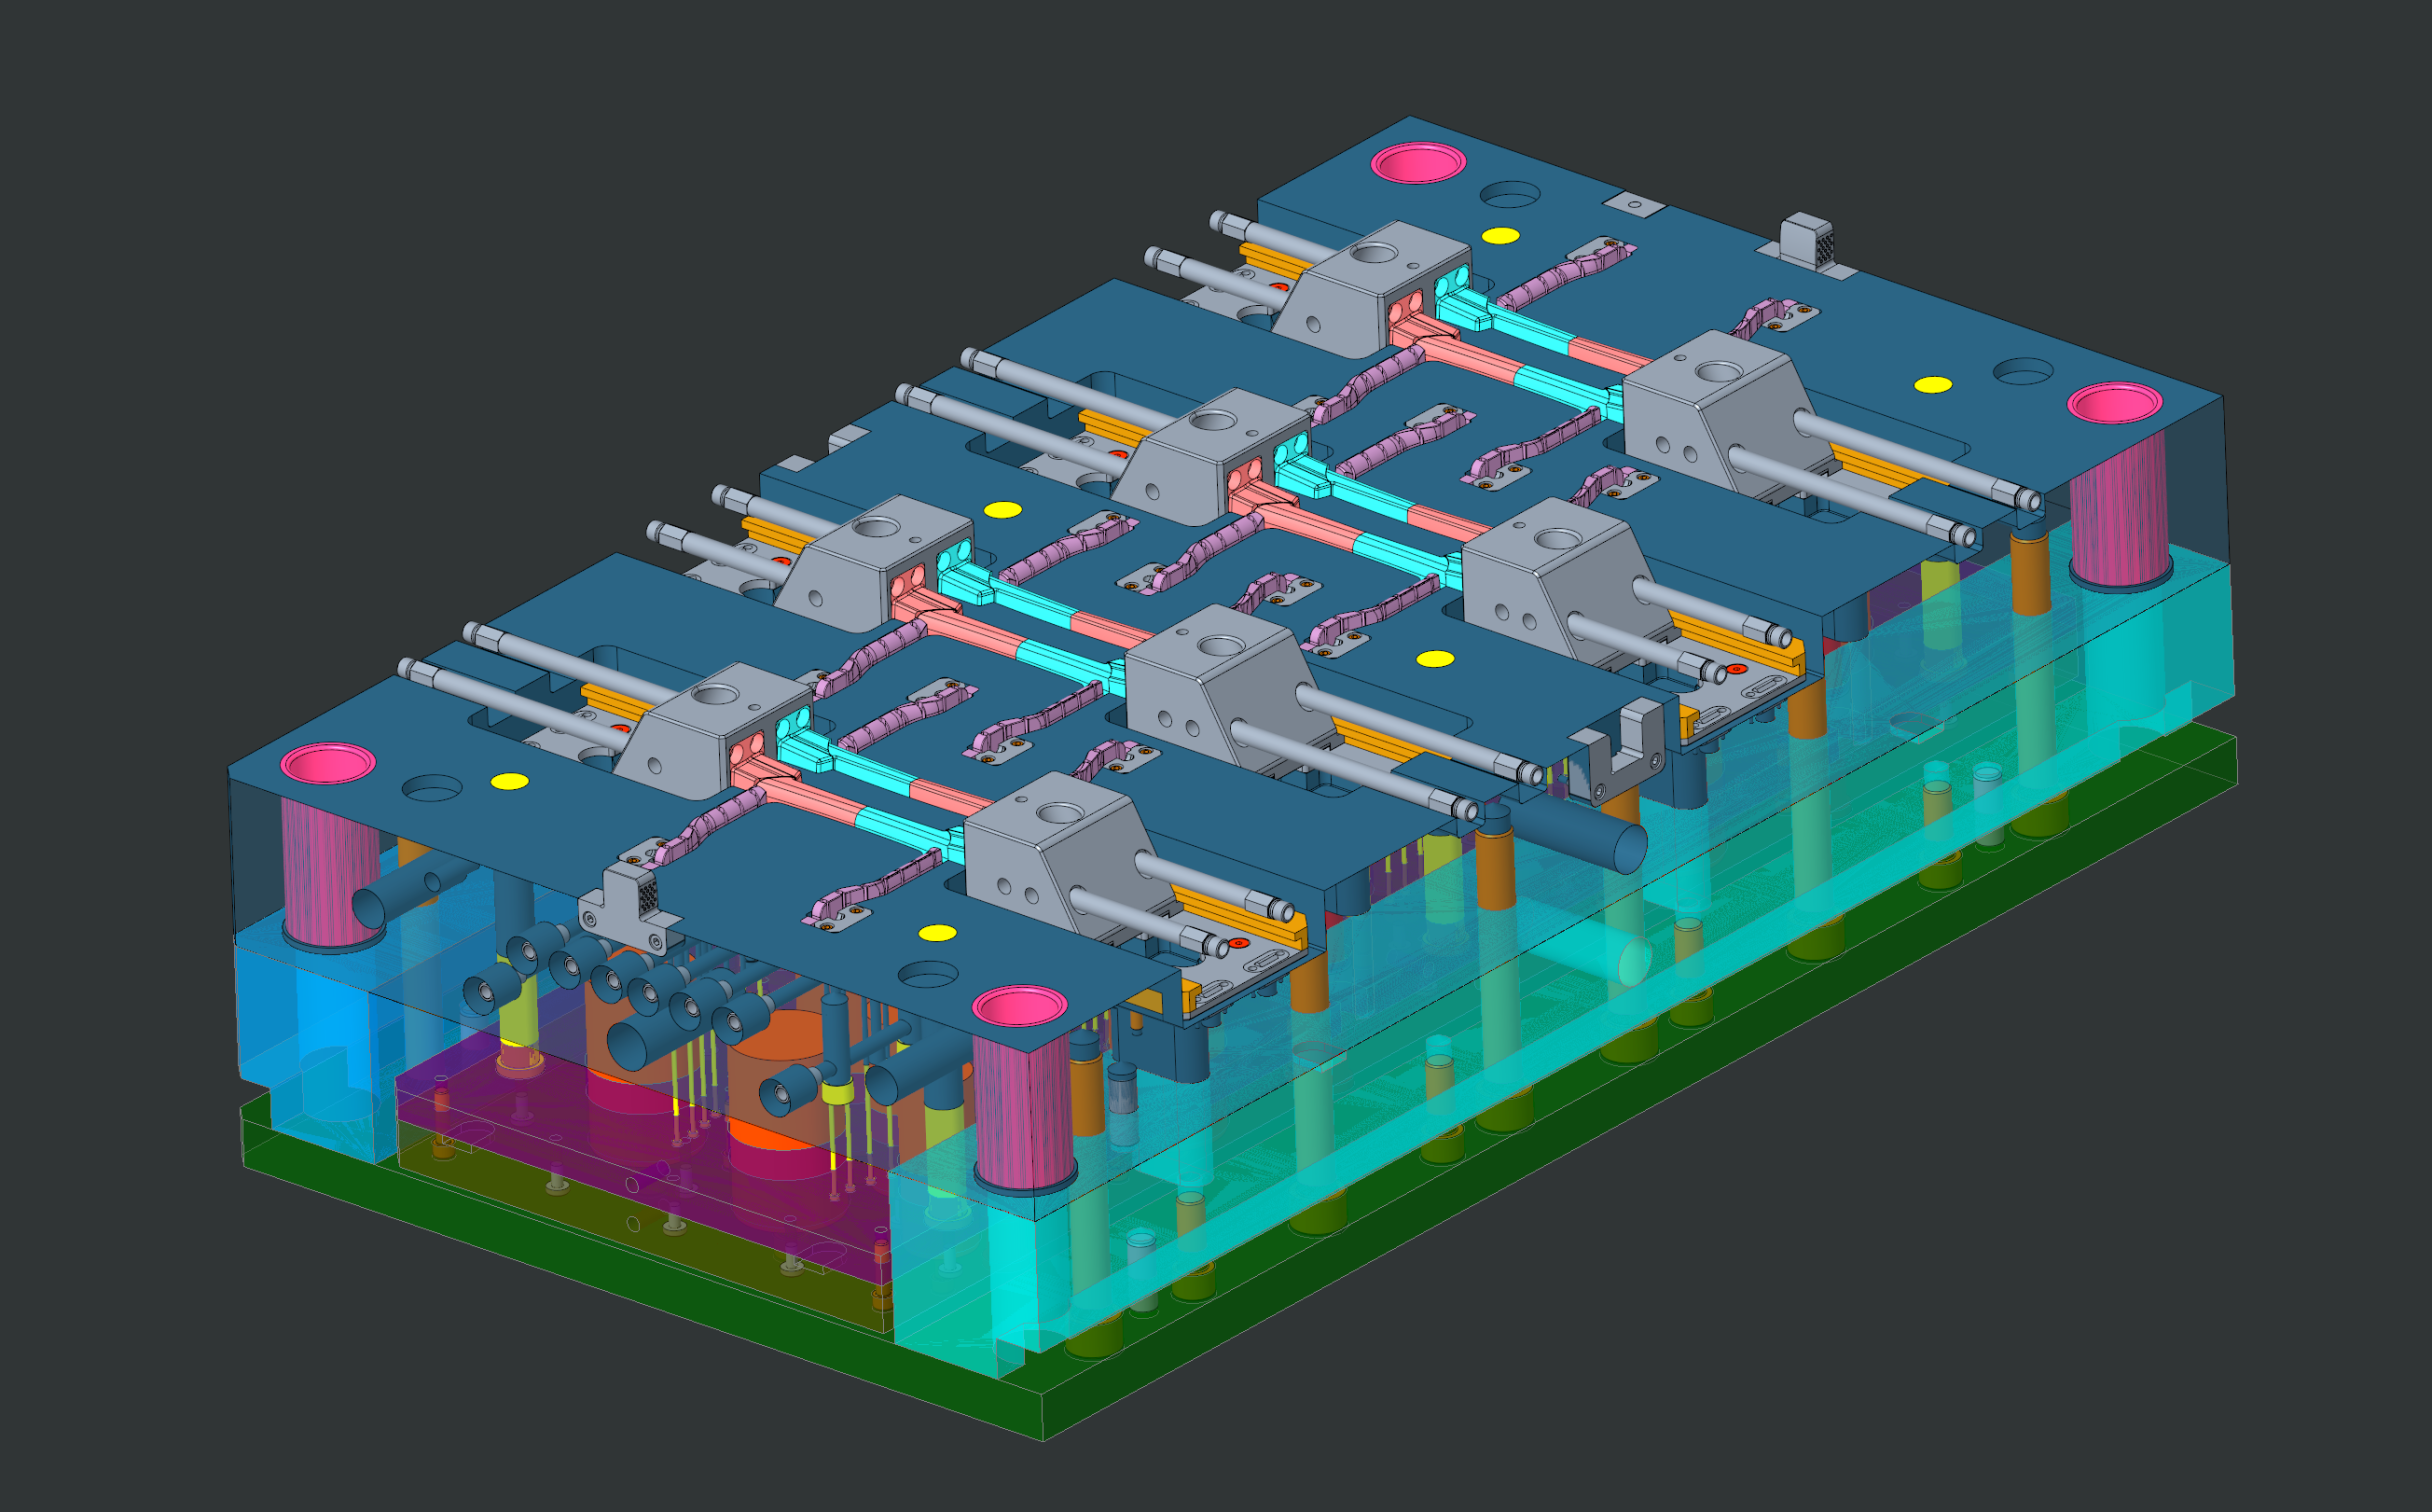Select the gray vented block on rear edge
2432x1512 pixels.
coord(1808,241)
